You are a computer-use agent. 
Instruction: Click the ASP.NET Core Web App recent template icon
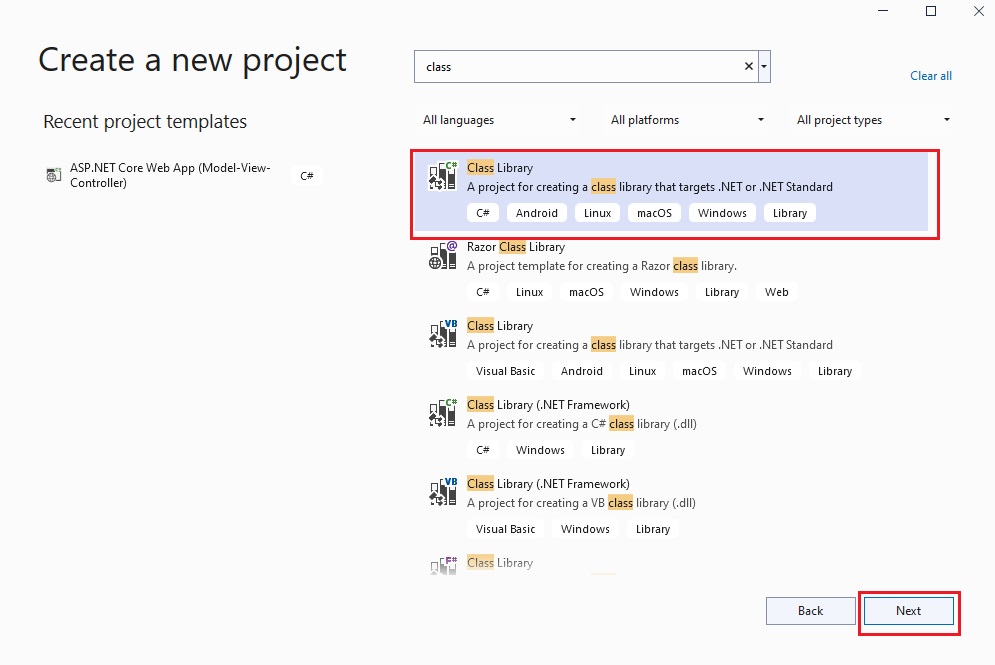tap(54, 174)
